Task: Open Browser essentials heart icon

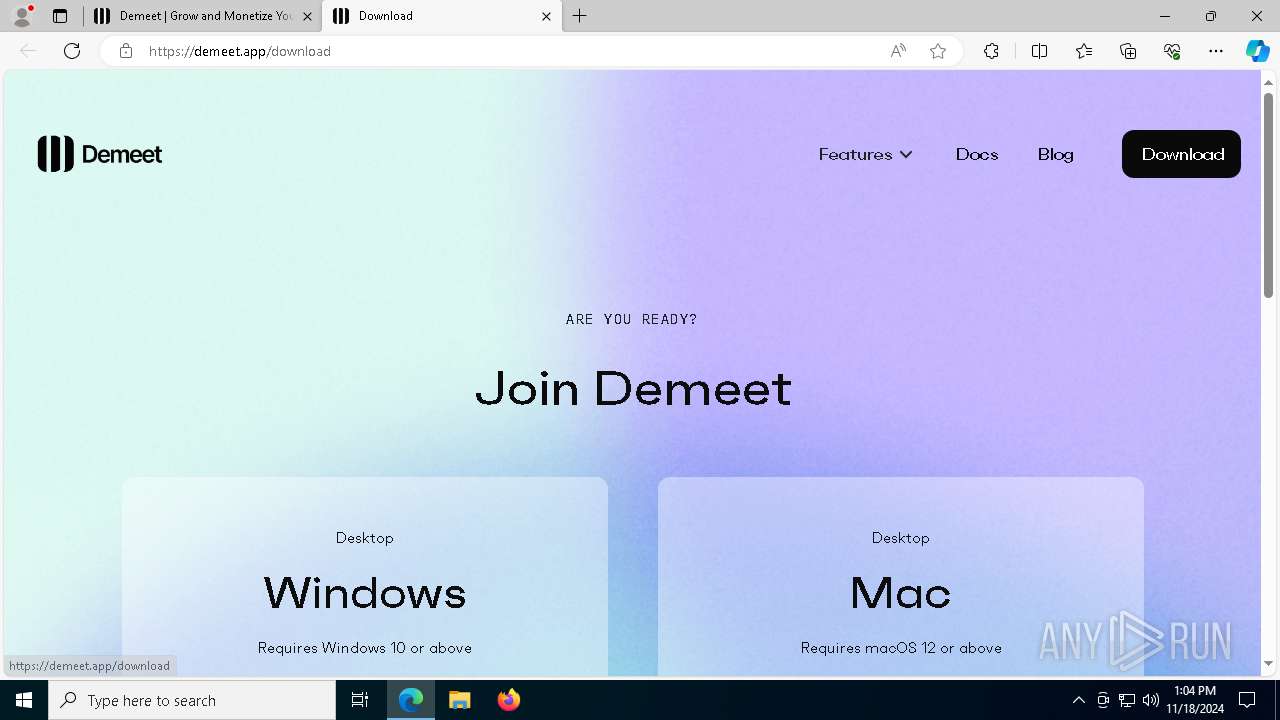Action: 1172,51
